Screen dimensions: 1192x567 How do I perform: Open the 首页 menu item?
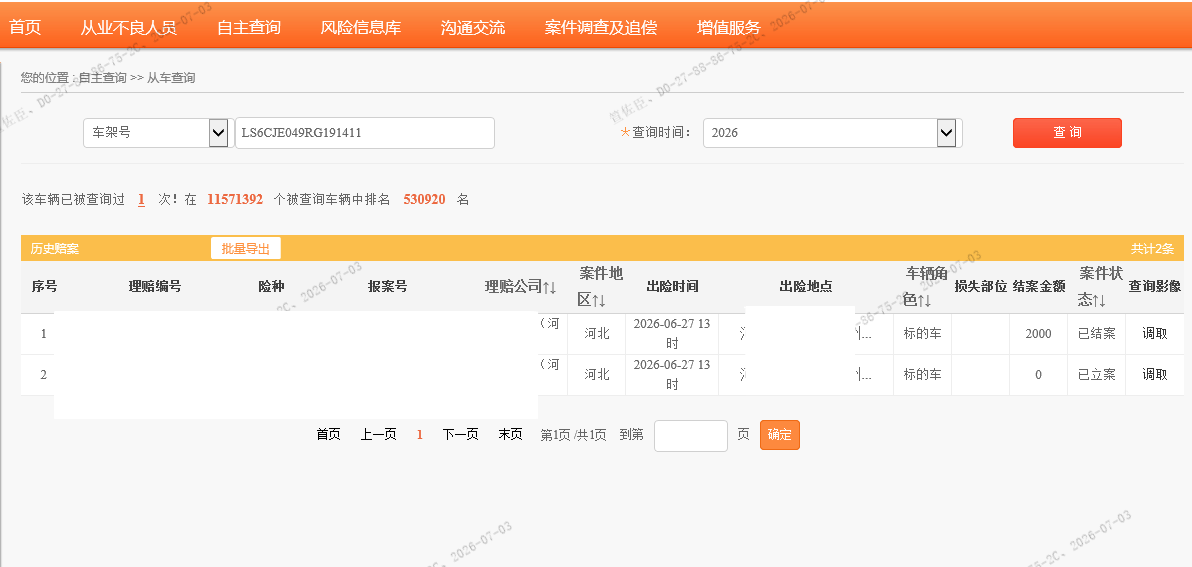pyautogui.click(x=24, y=27)
